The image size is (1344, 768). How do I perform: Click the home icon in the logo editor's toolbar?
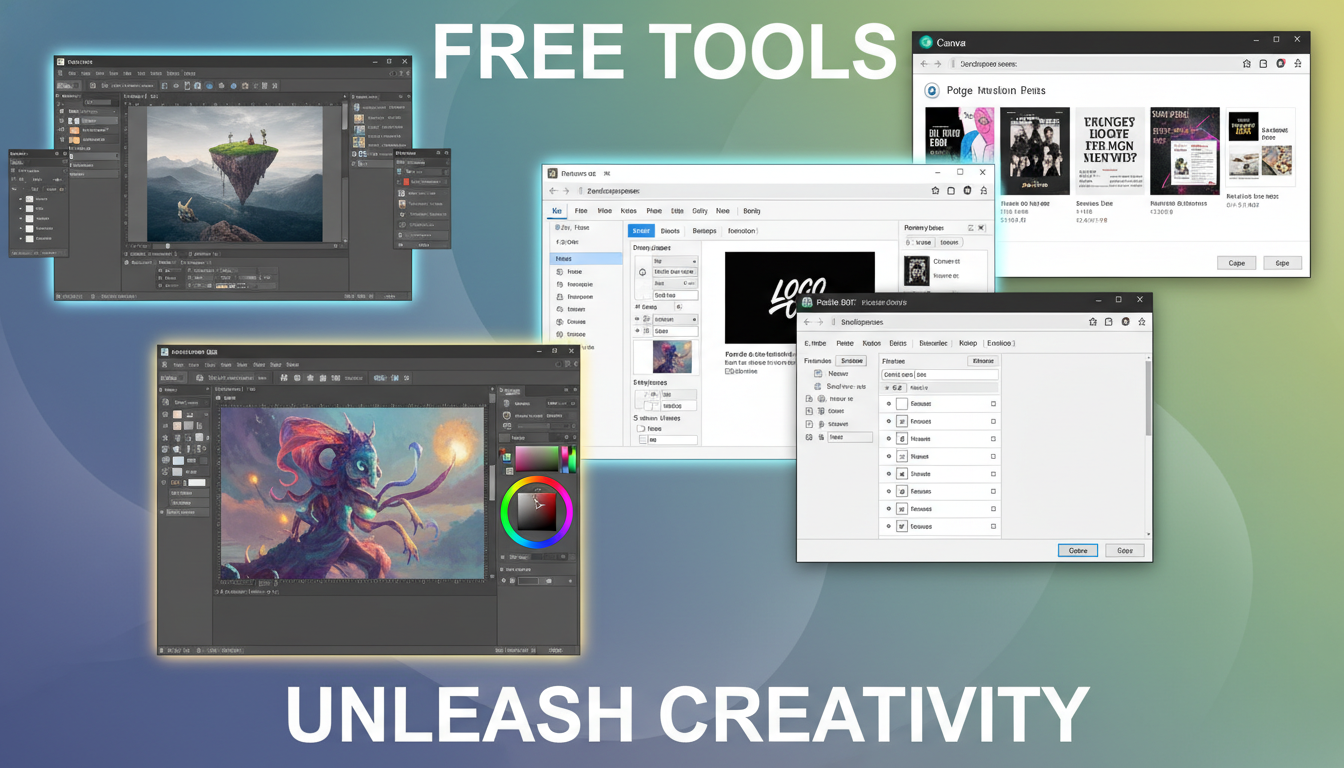point(934,190)
